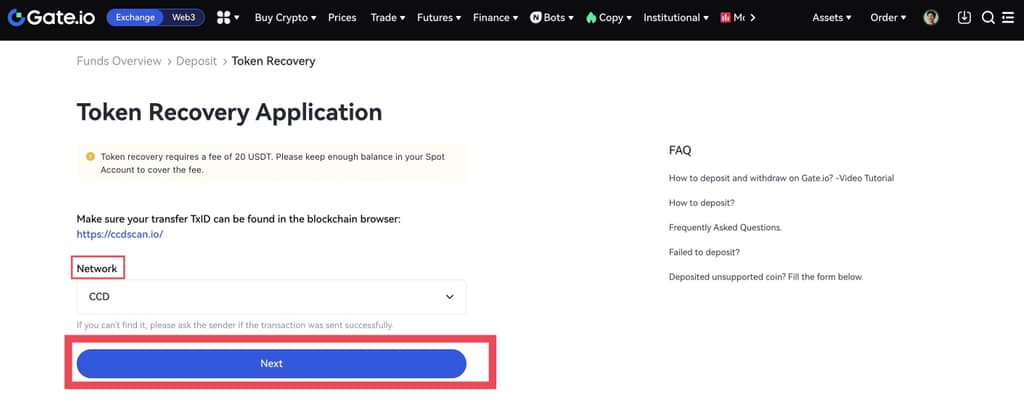The image size is (1024, 408).
Task: Expand the Order dropdown menu
Action: click(888, 18)
